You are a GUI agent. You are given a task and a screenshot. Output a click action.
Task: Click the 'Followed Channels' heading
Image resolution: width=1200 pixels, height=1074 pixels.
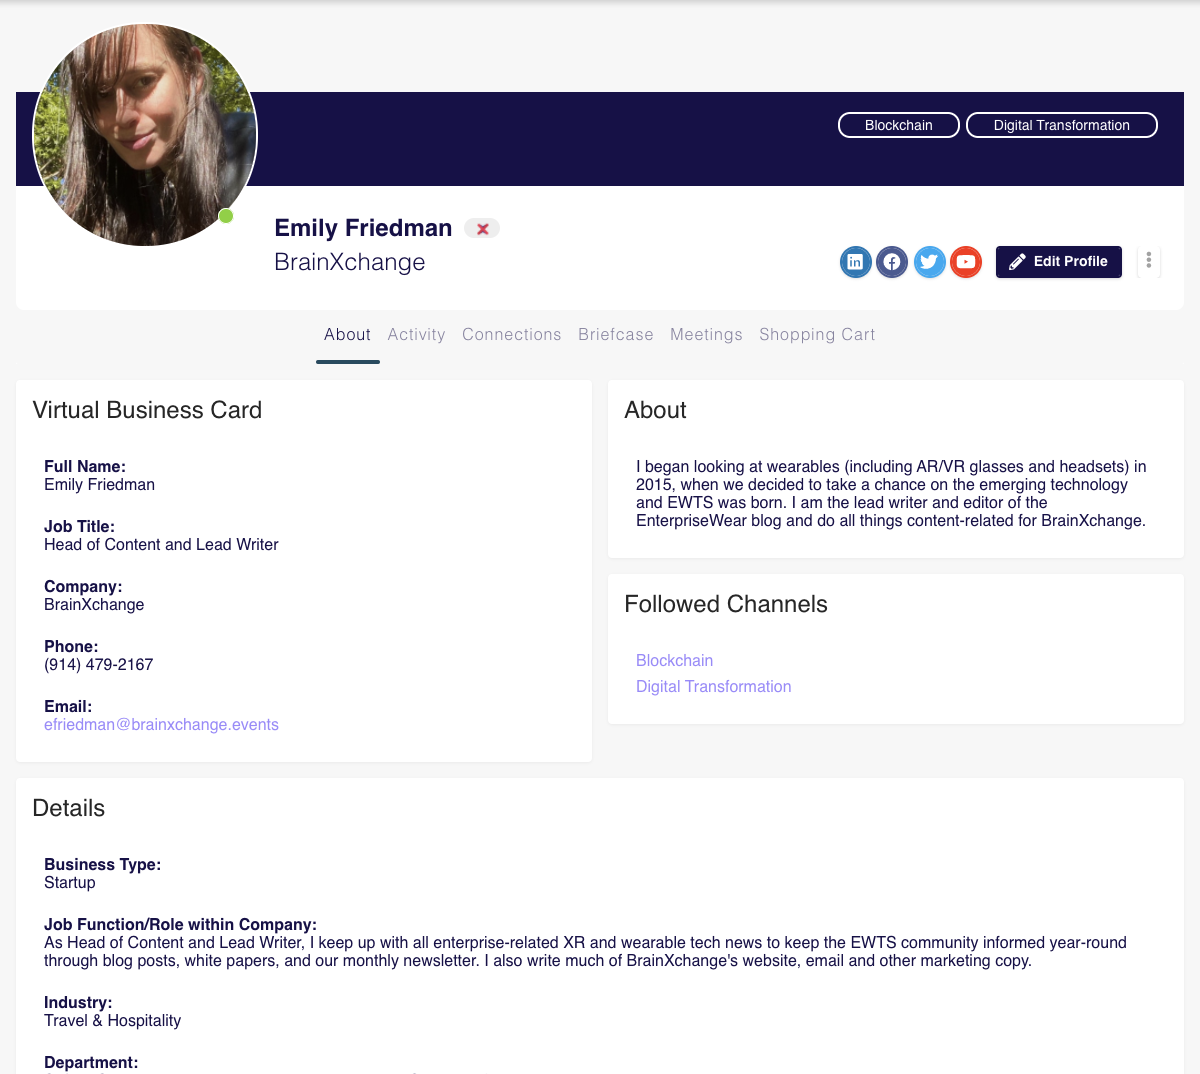(x=726, y=604)
